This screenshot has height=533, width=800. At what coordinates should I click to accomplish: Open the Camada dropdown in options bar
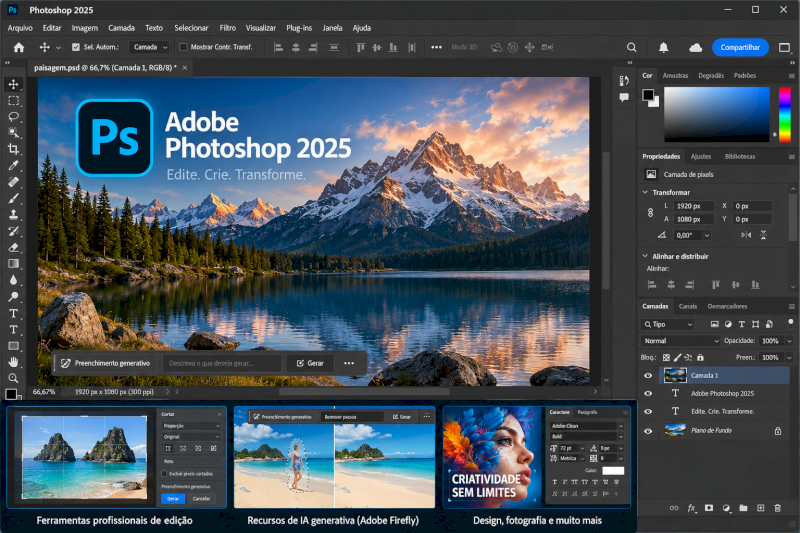tap(149, 47)
